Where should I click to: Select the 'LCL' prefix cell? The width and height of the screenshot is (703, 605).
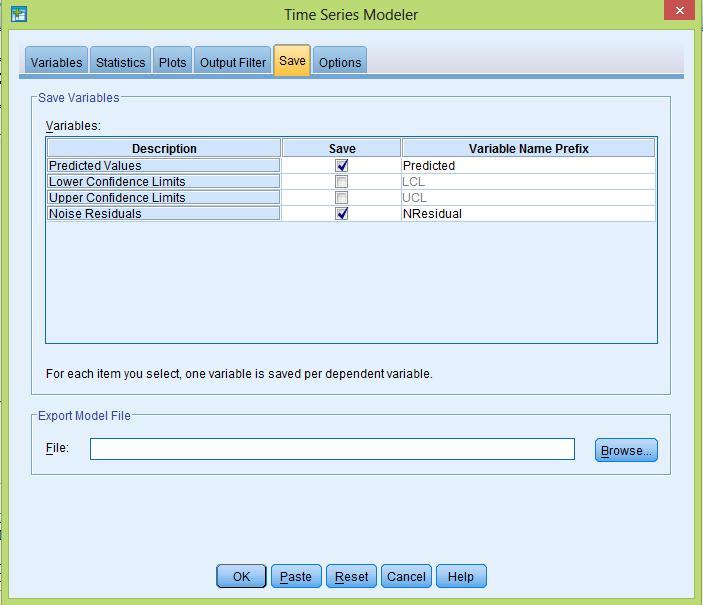coord(529,182)
